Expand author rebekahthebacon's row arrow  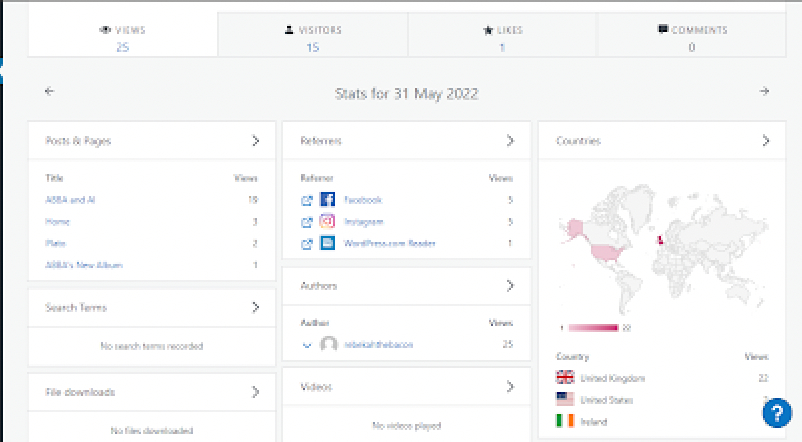tap(307, 345)
